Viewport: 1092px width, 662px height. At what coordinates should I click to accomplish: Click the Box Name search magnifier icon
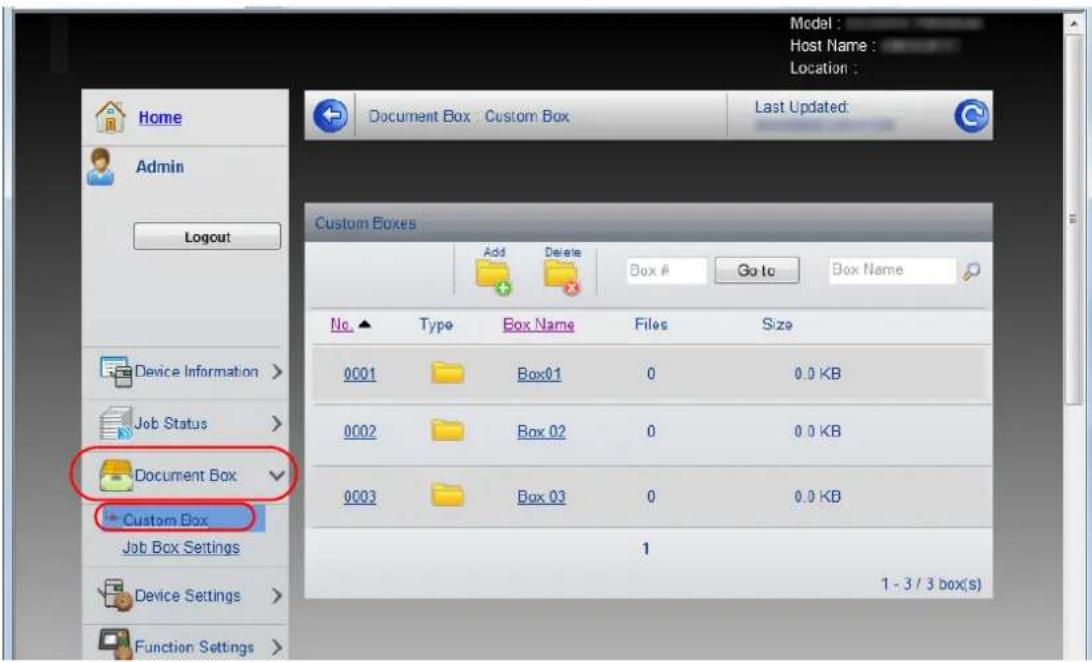pyautogui.click(x=972, y=271)
